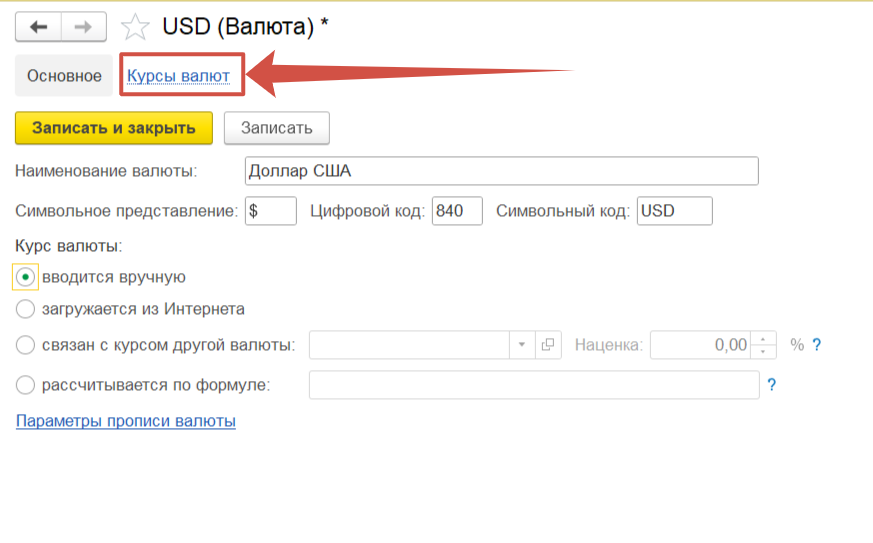The height and width of the screenshot is (543, 873).
Task: Click the forward navigation arrow
Action: tap(84, 27)
